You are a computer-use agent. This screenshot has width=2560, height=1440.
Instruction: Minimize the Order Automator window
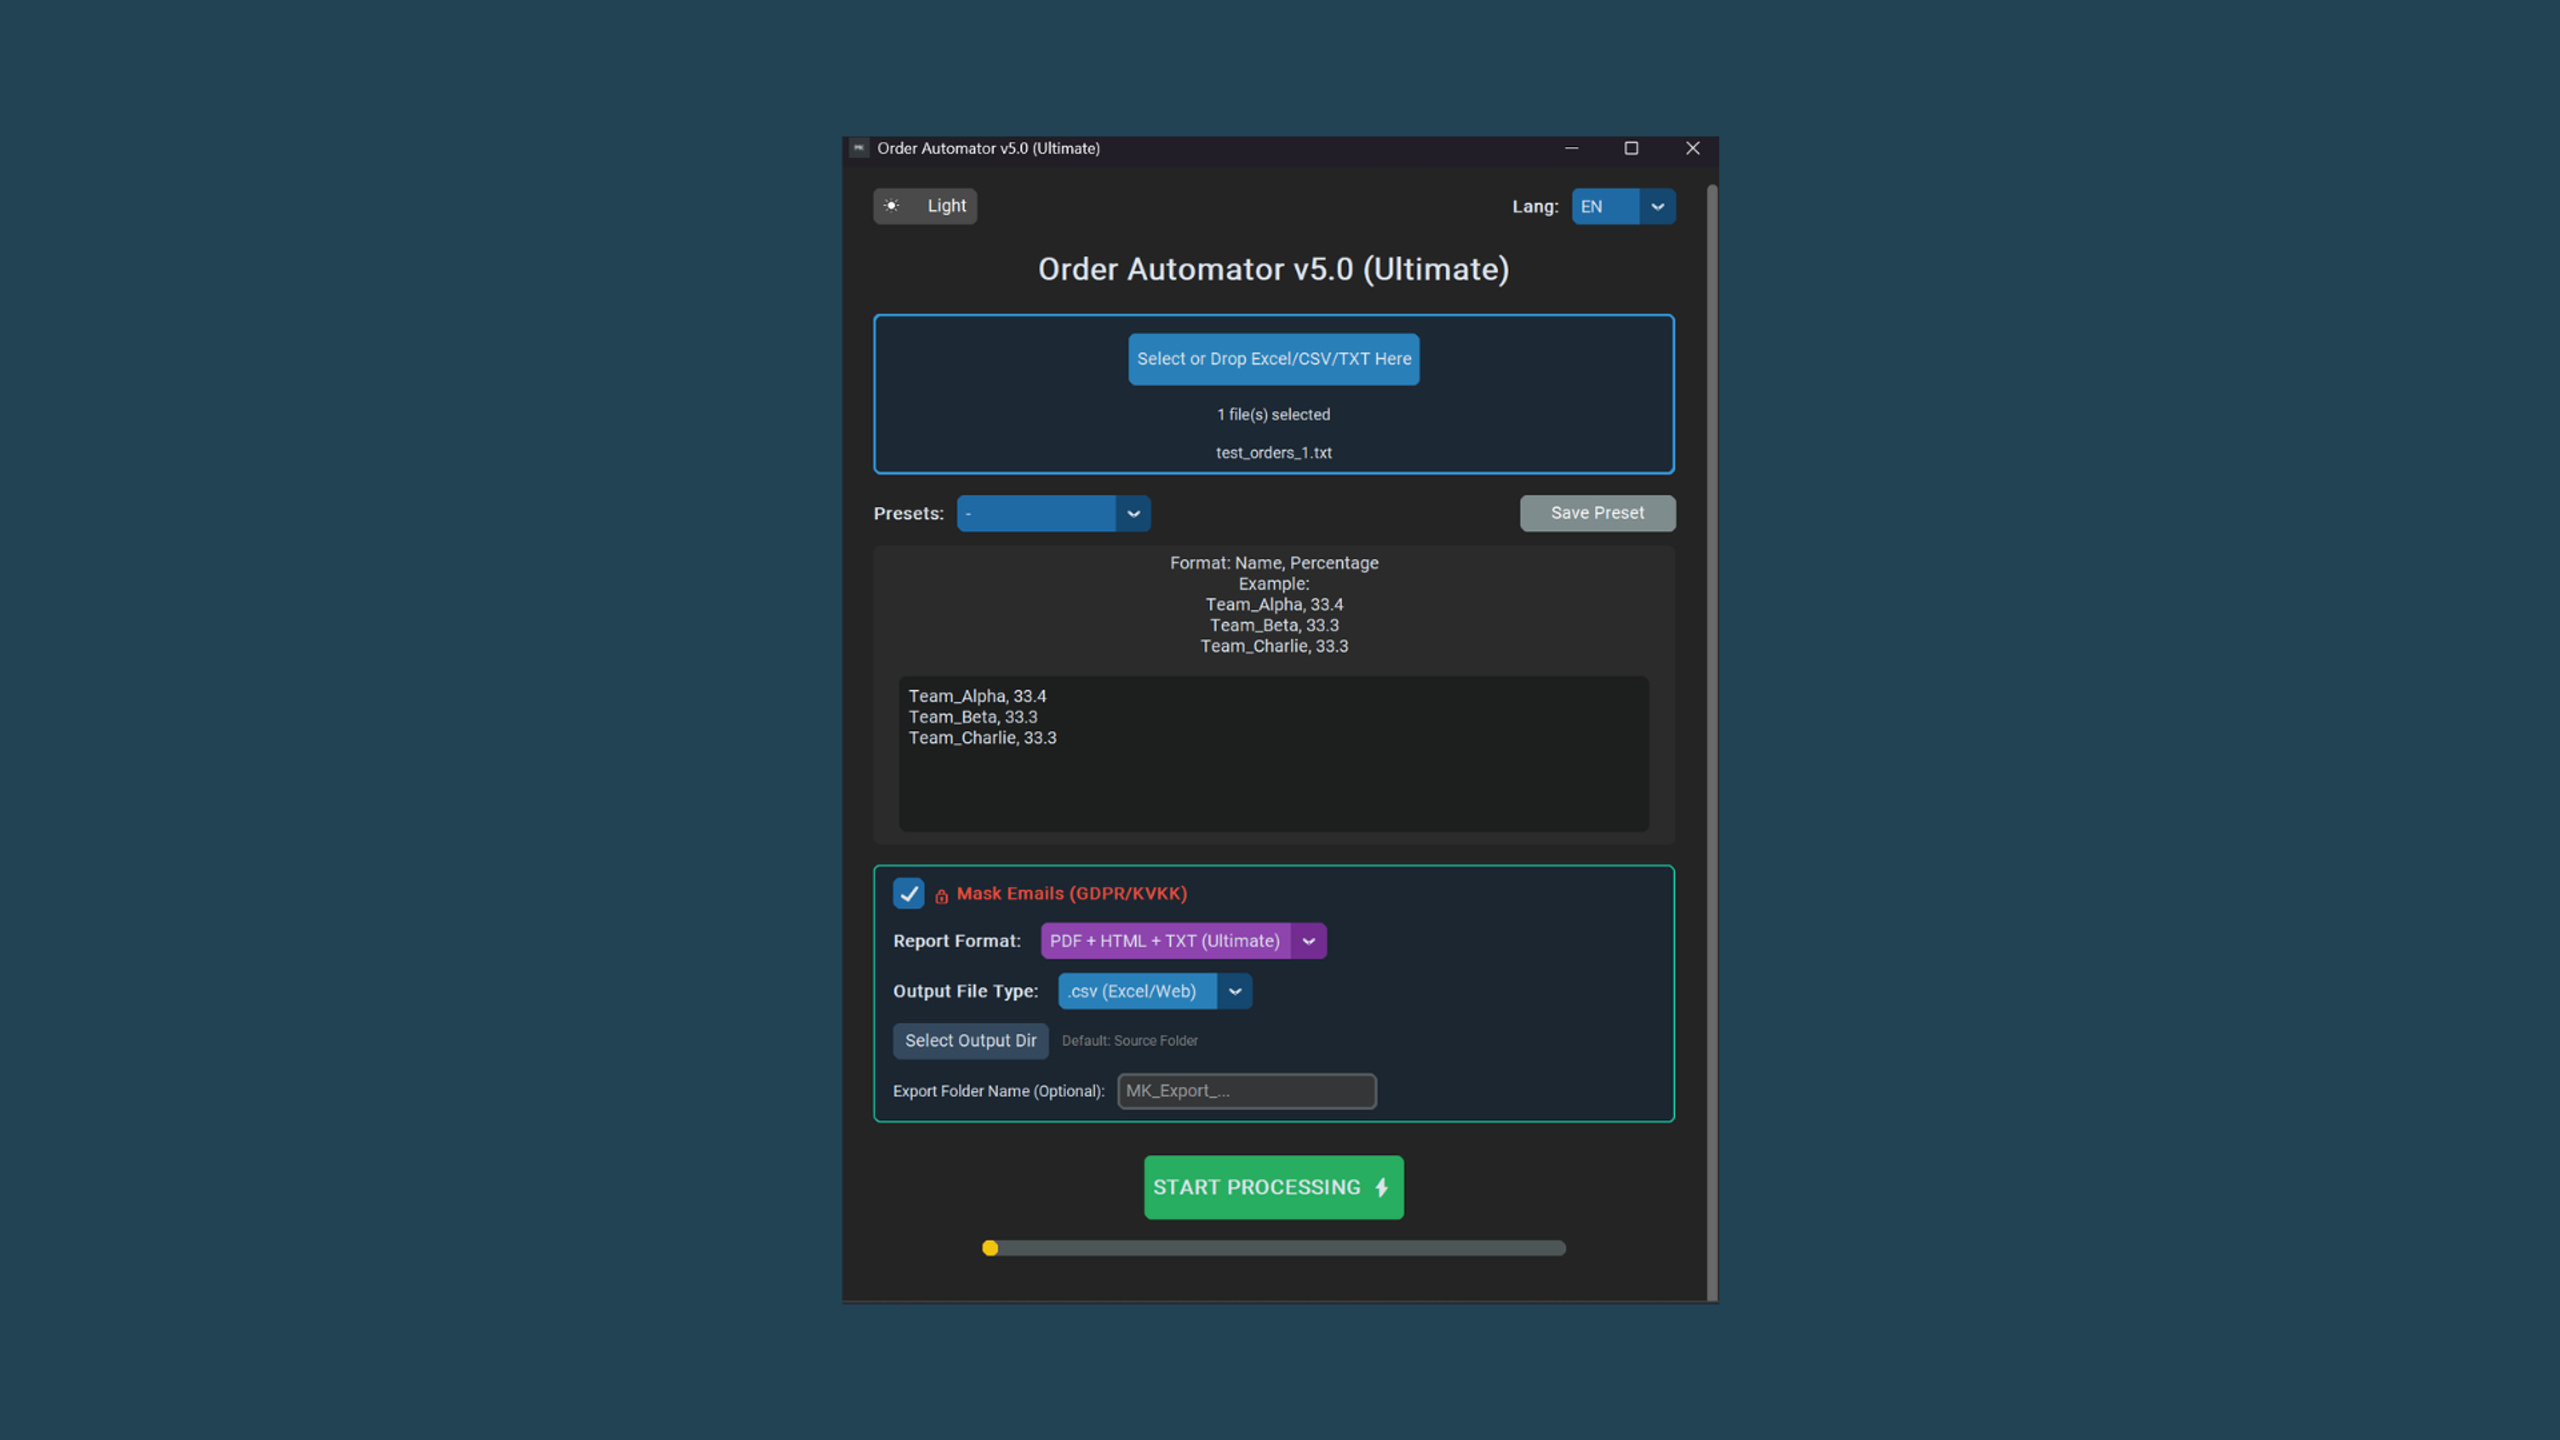click(x=1571, y=148)
